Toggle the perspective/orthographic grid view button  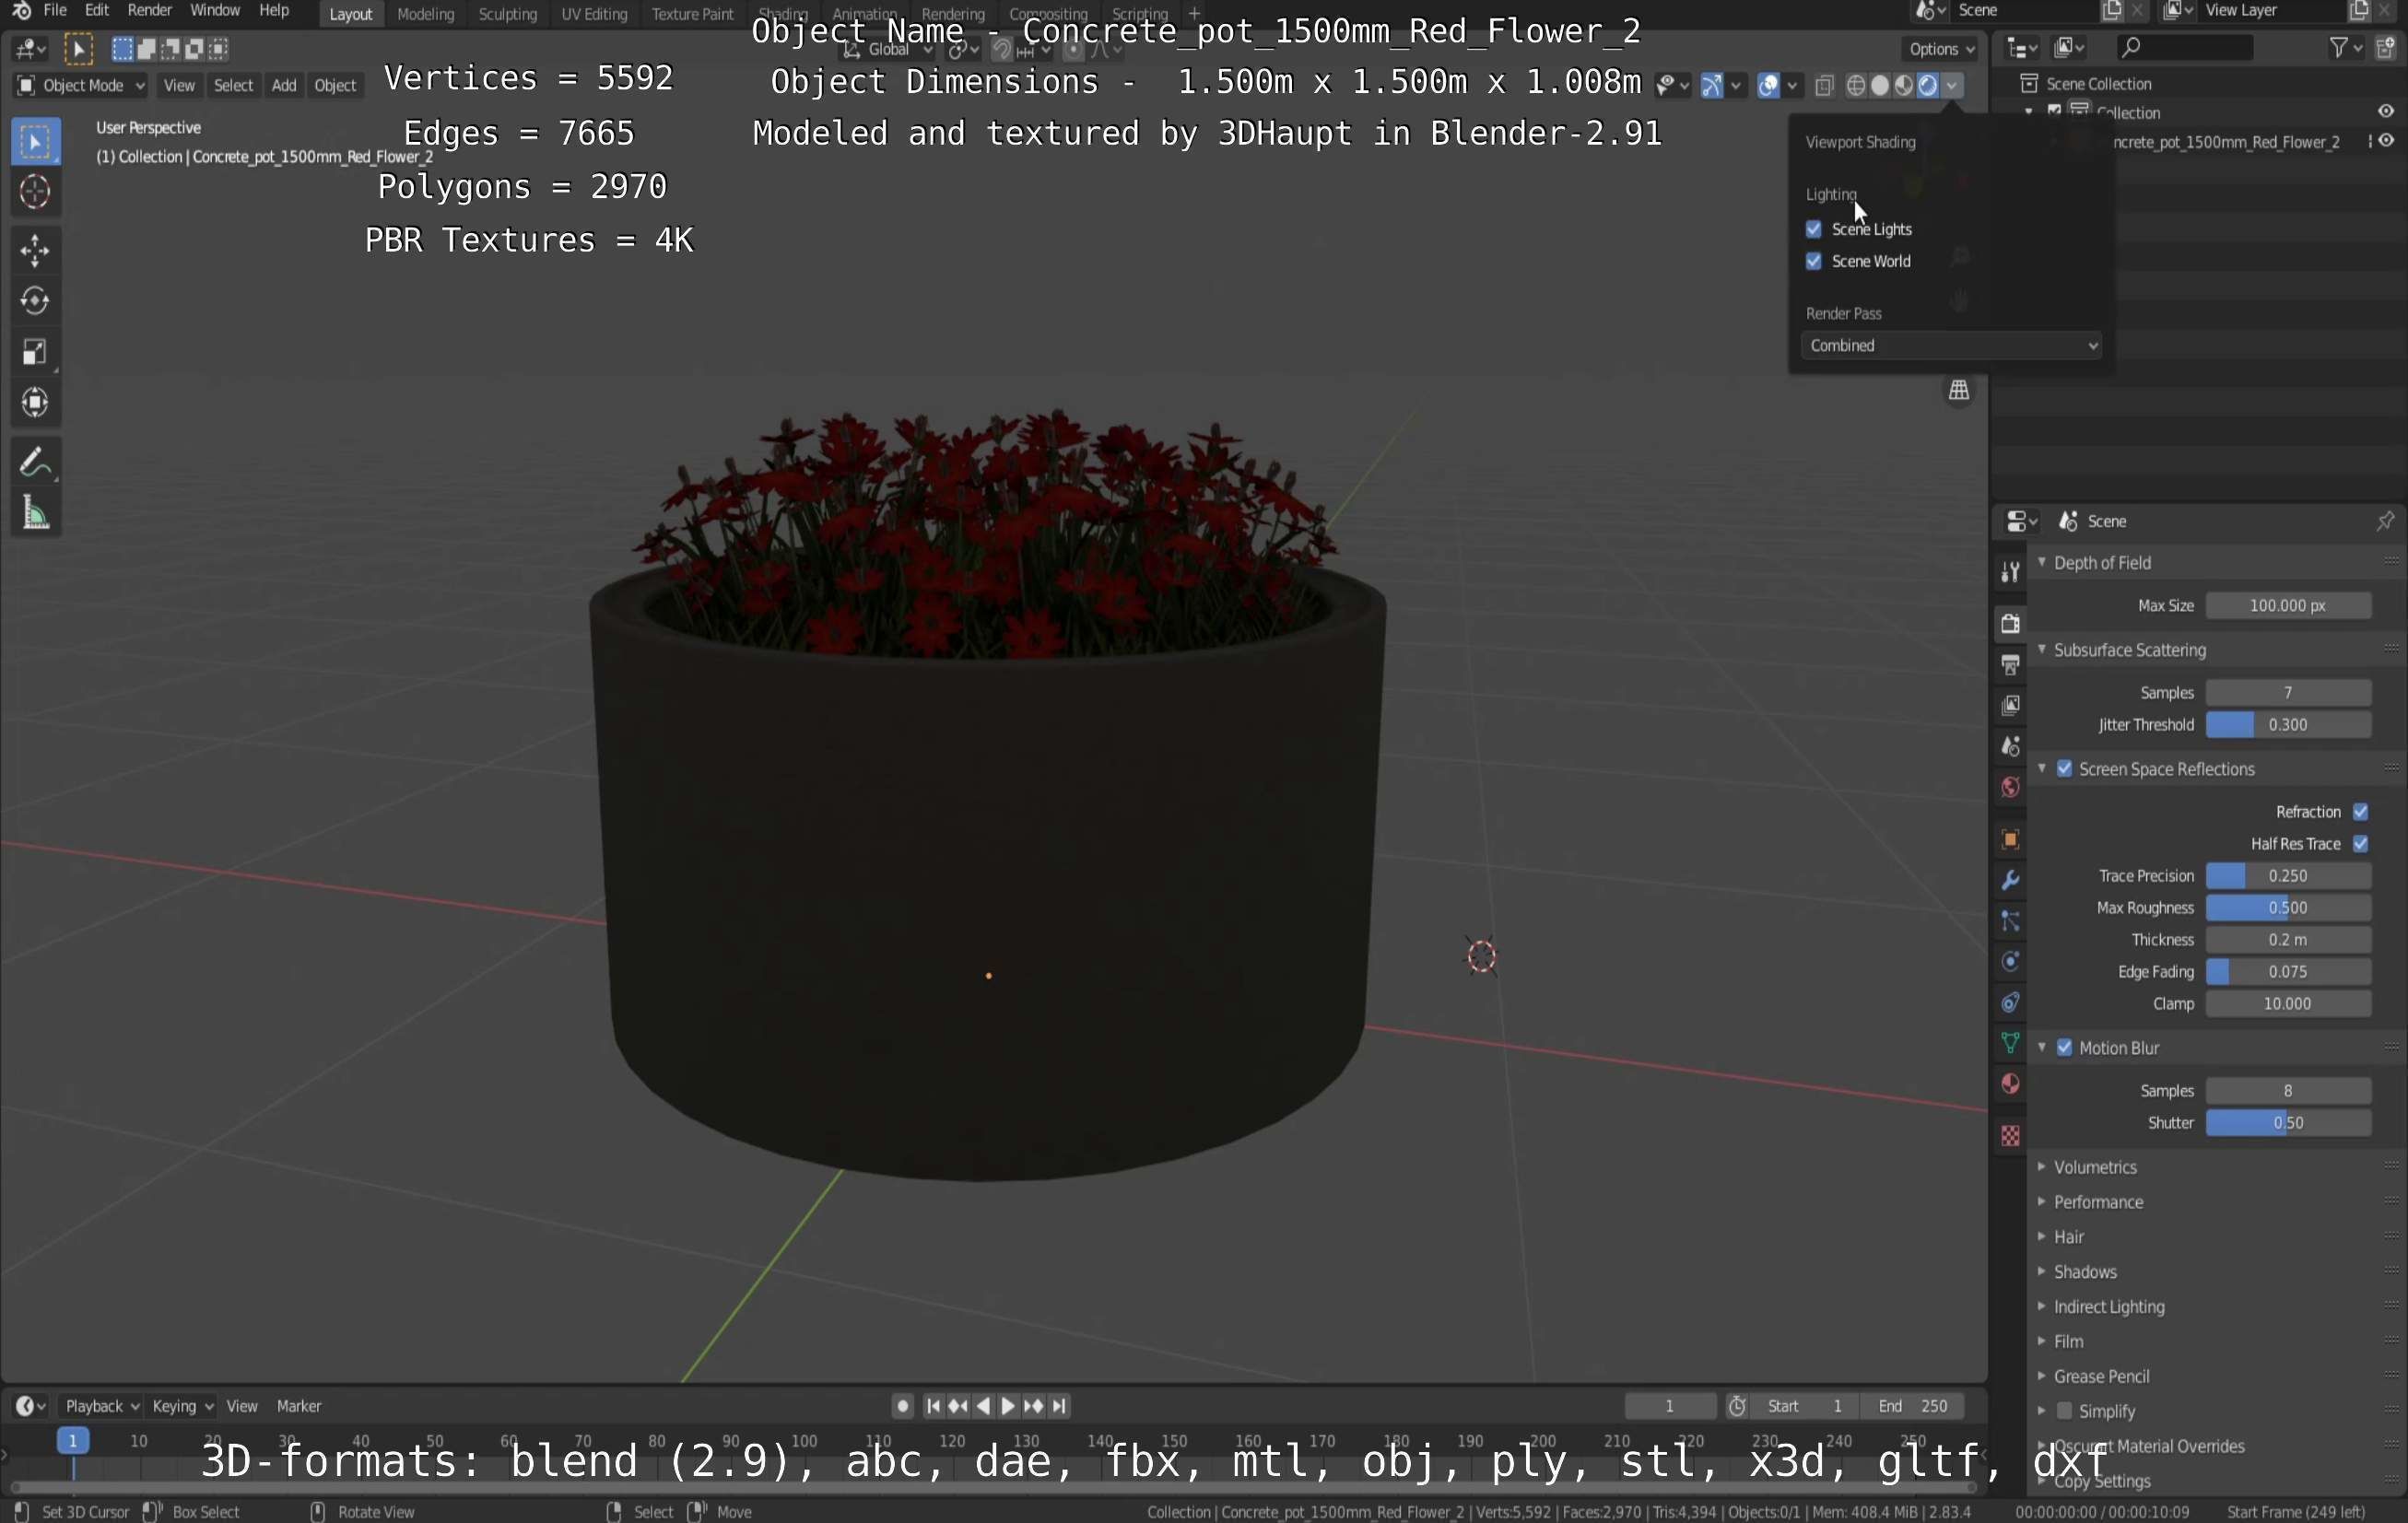[x=1959, y=390]
